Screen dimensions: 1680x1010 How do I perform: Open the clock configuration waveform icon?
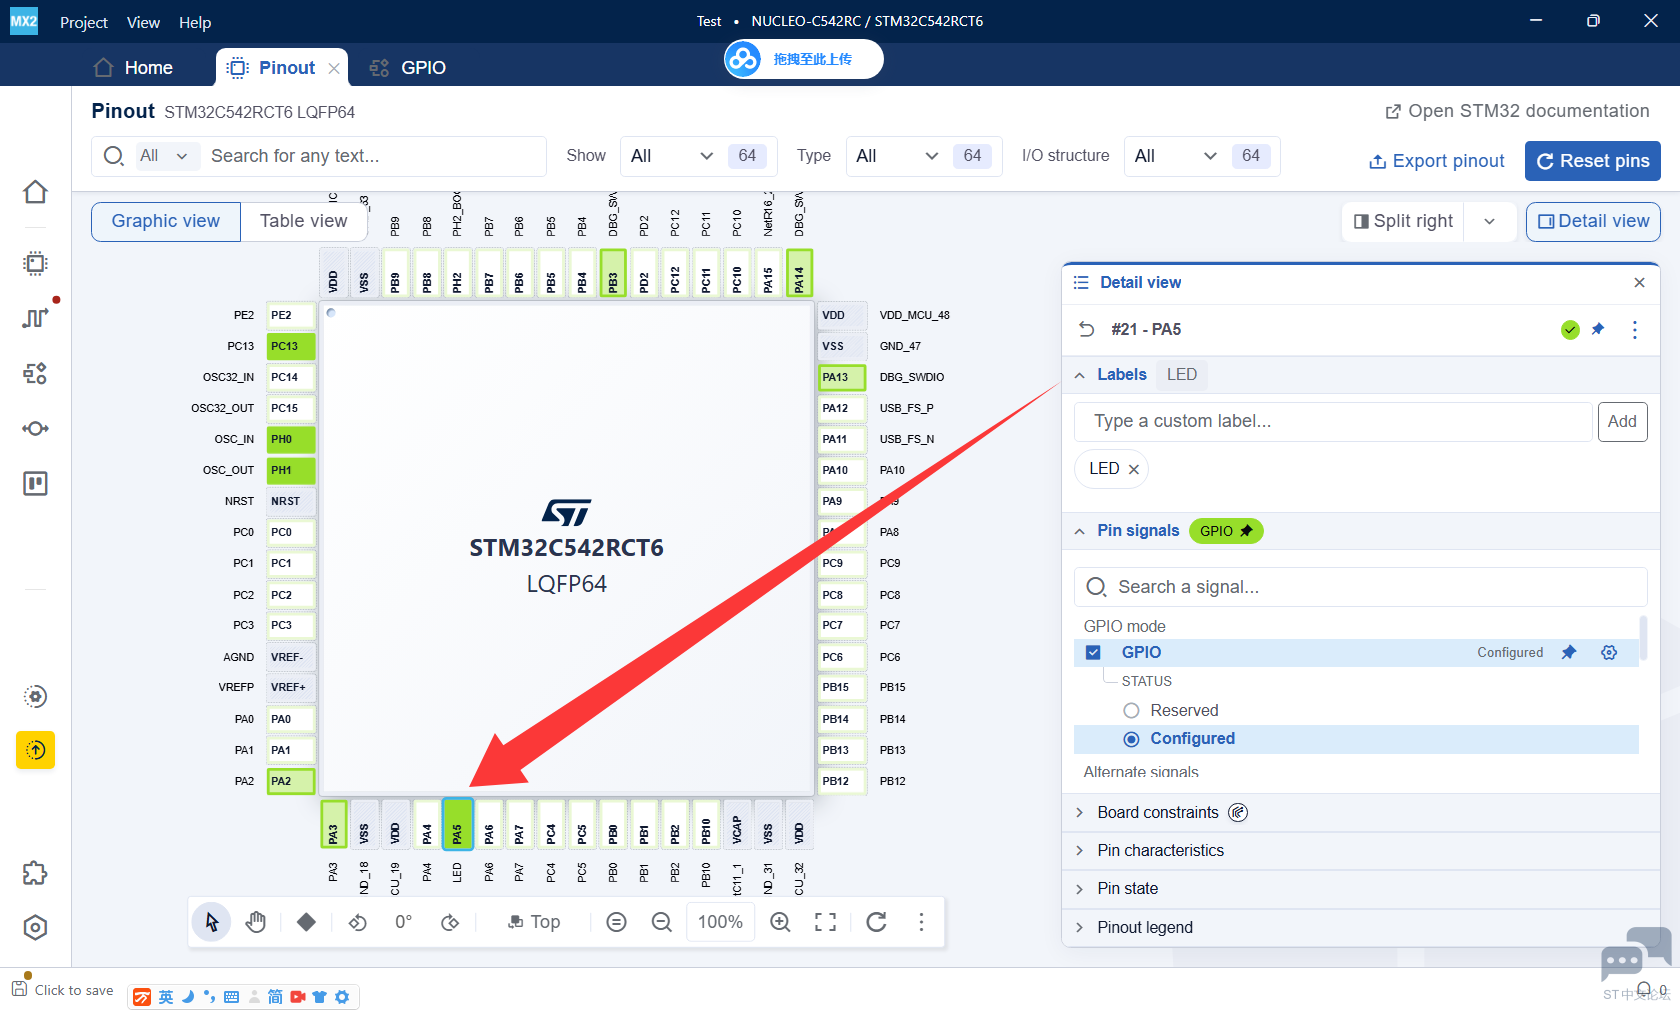pyautogui.click(x=35, y=318)
